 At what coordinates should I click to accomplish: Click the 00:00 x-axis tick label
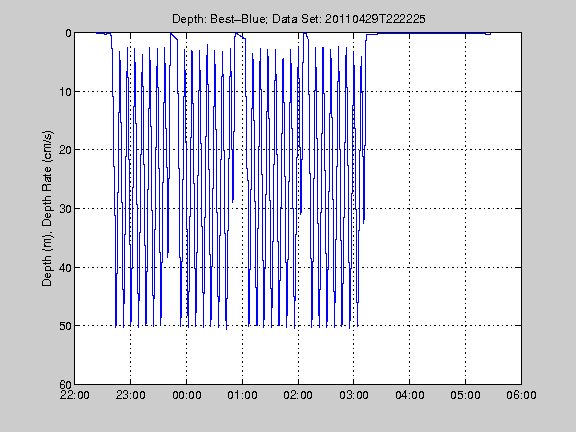tap(187, 395)
